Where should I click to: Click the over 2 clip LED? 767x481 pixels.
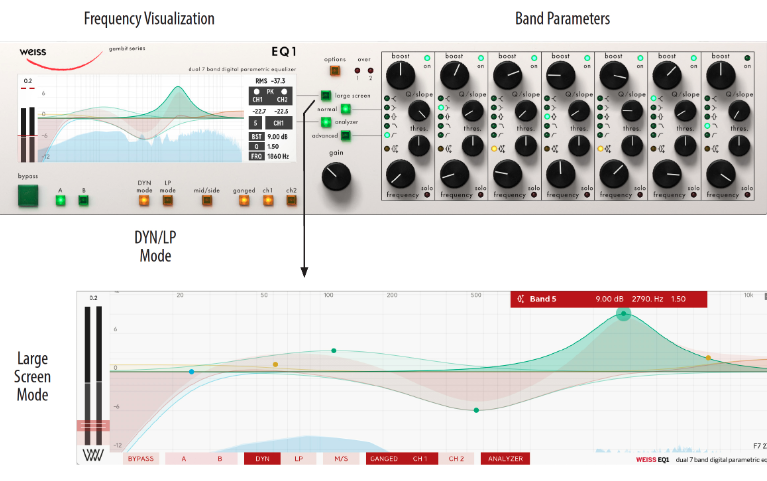tap(370, 71)
